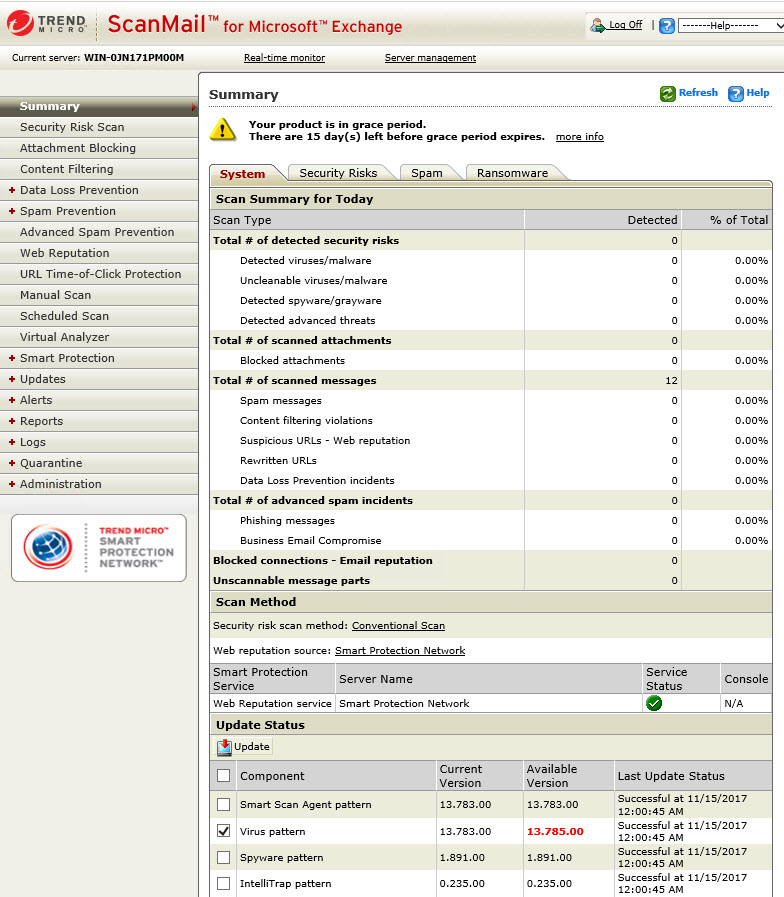Image resolution: width=784 pixels, height=897 pixels.
Task: Click the green service status checkmark
Action: pyautogui.click(x=654, y=703)
